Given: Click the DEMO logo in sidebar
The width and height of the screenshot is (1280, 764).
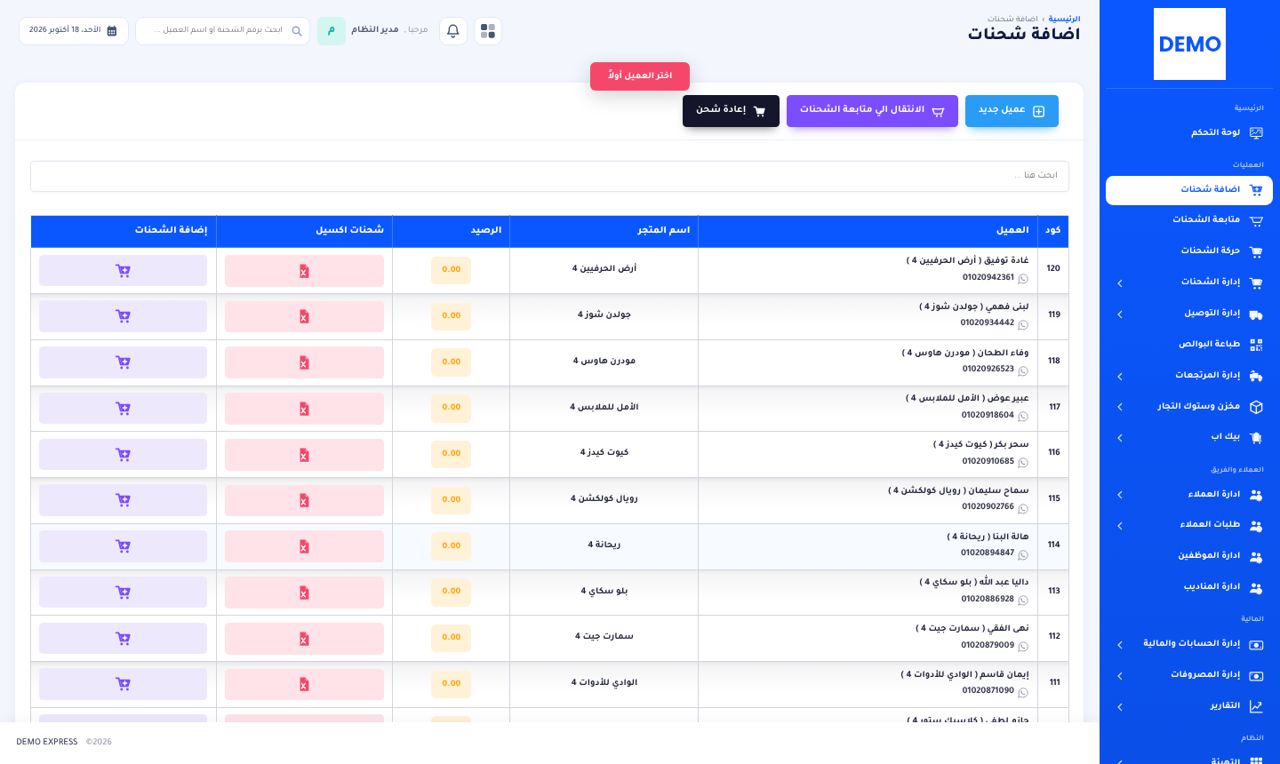Looking at the screenshot, I should (x=1189, y=44).
